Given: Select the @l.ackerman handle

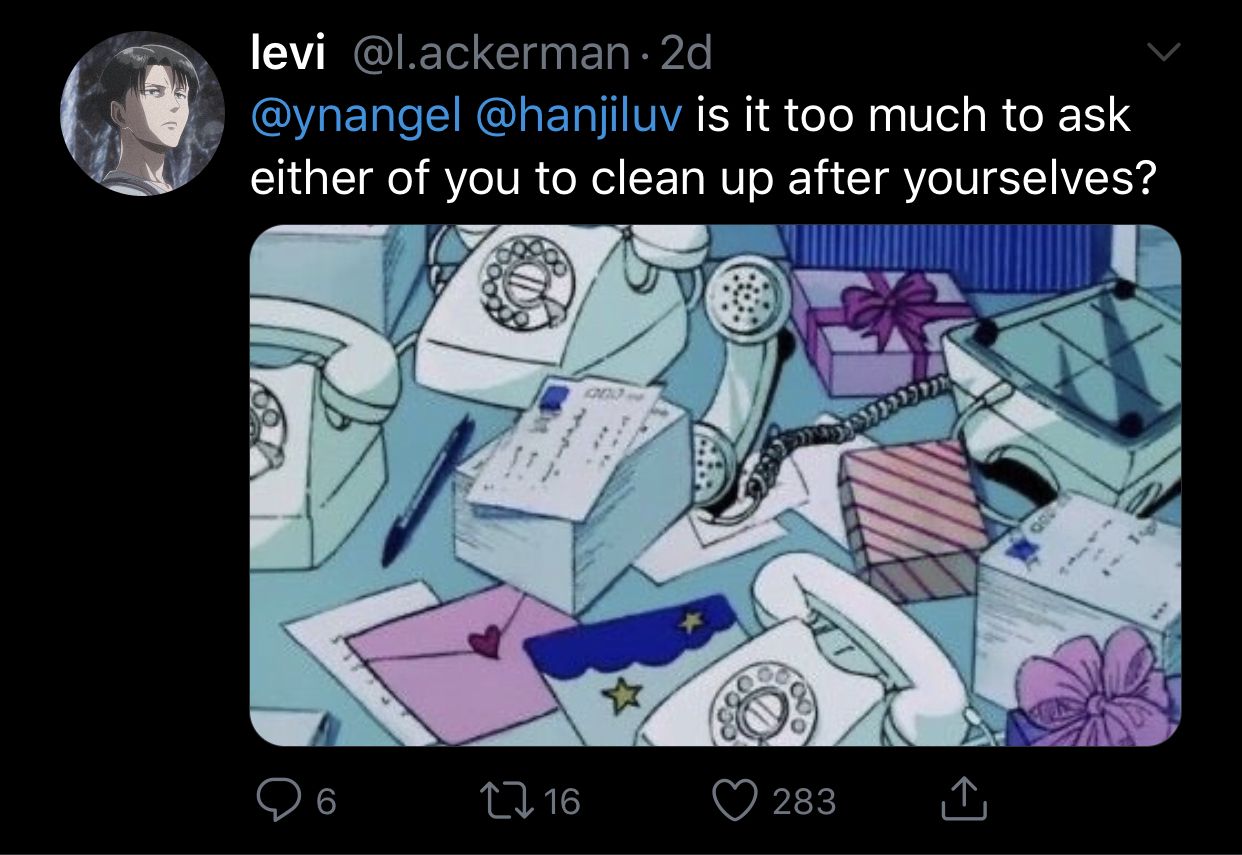Looking at the screenshot, I should click(487, 54).
